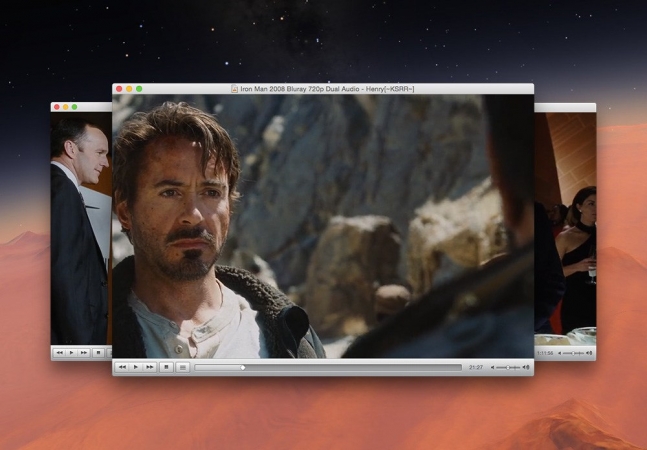Fast forward in the left background player

point(84,352)
